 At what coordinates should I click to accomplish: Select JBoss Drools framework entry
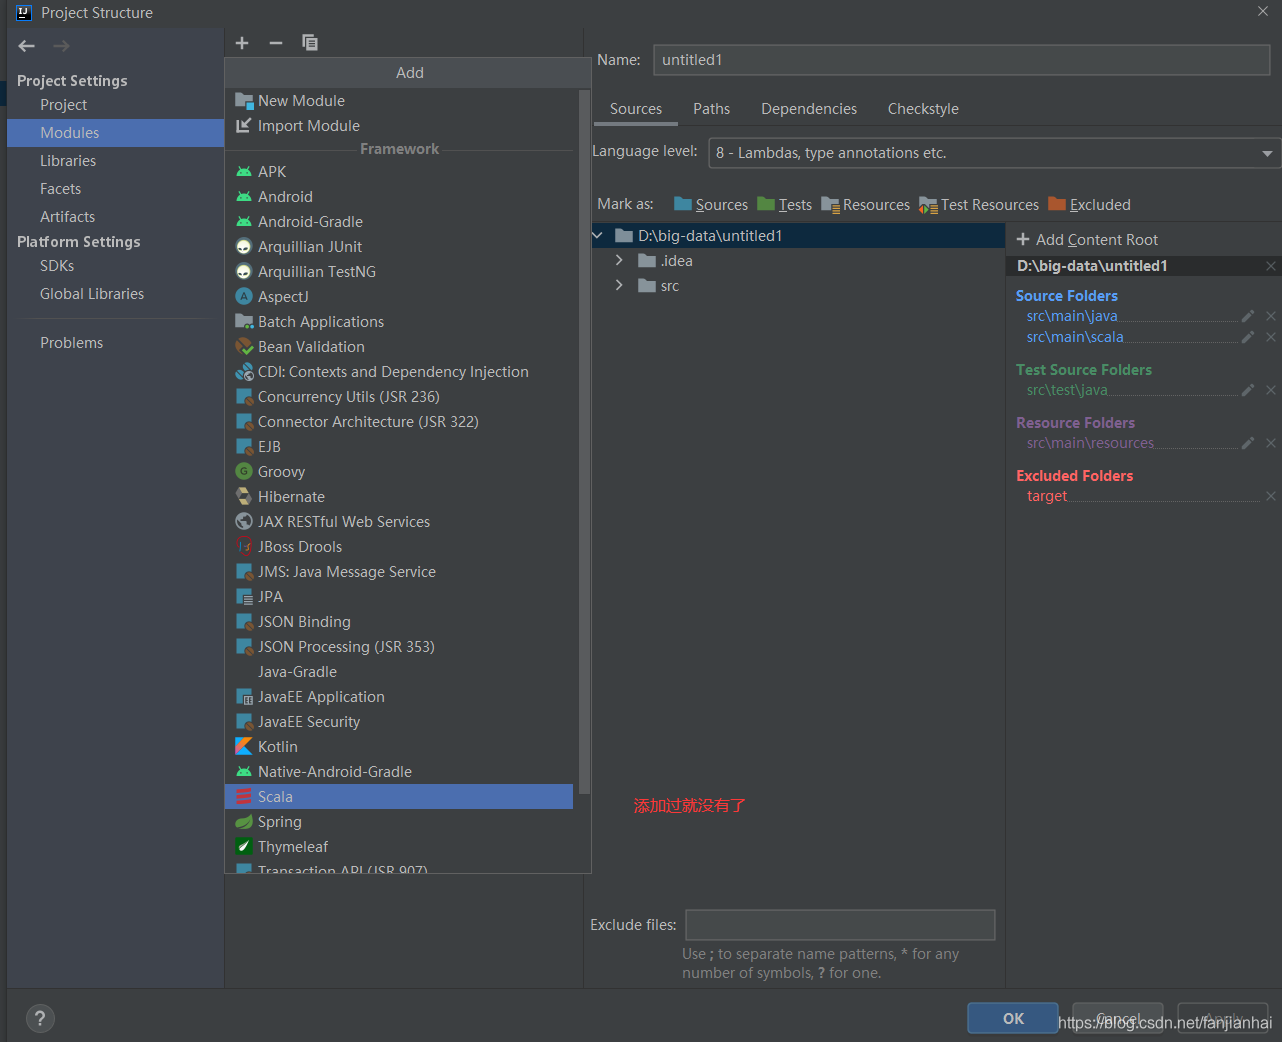(x=399, y=547)
